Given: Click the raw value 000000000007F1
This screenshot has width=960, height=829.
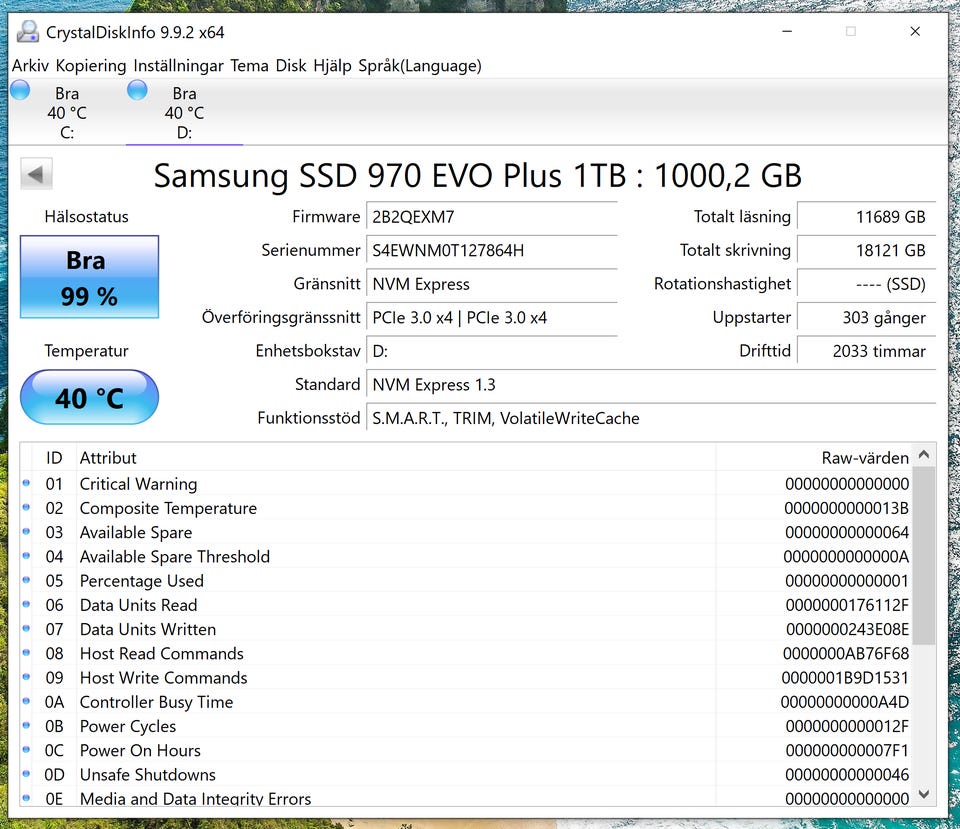Looking at the screenshot, I should pos(847,751).
